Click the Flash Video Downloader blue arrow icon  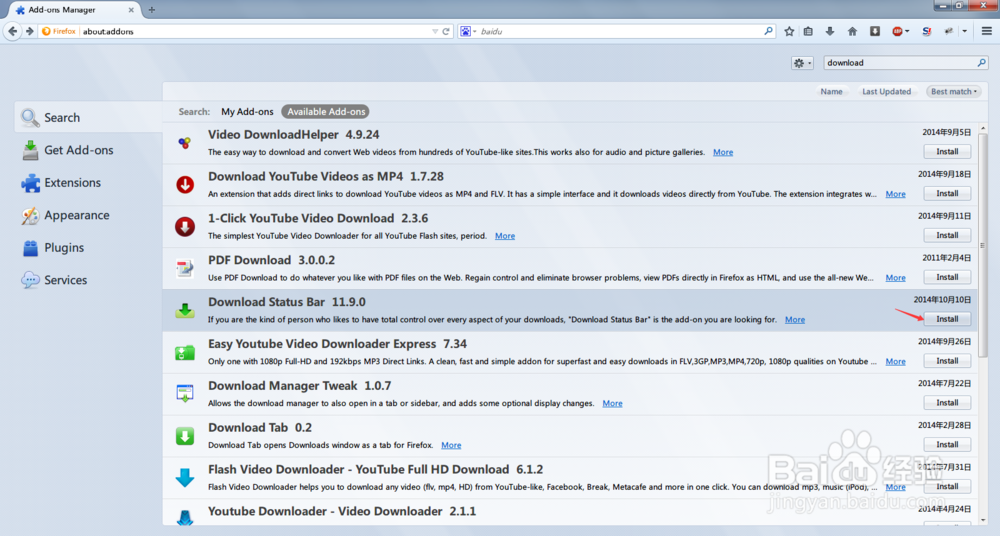coord(185,477)
